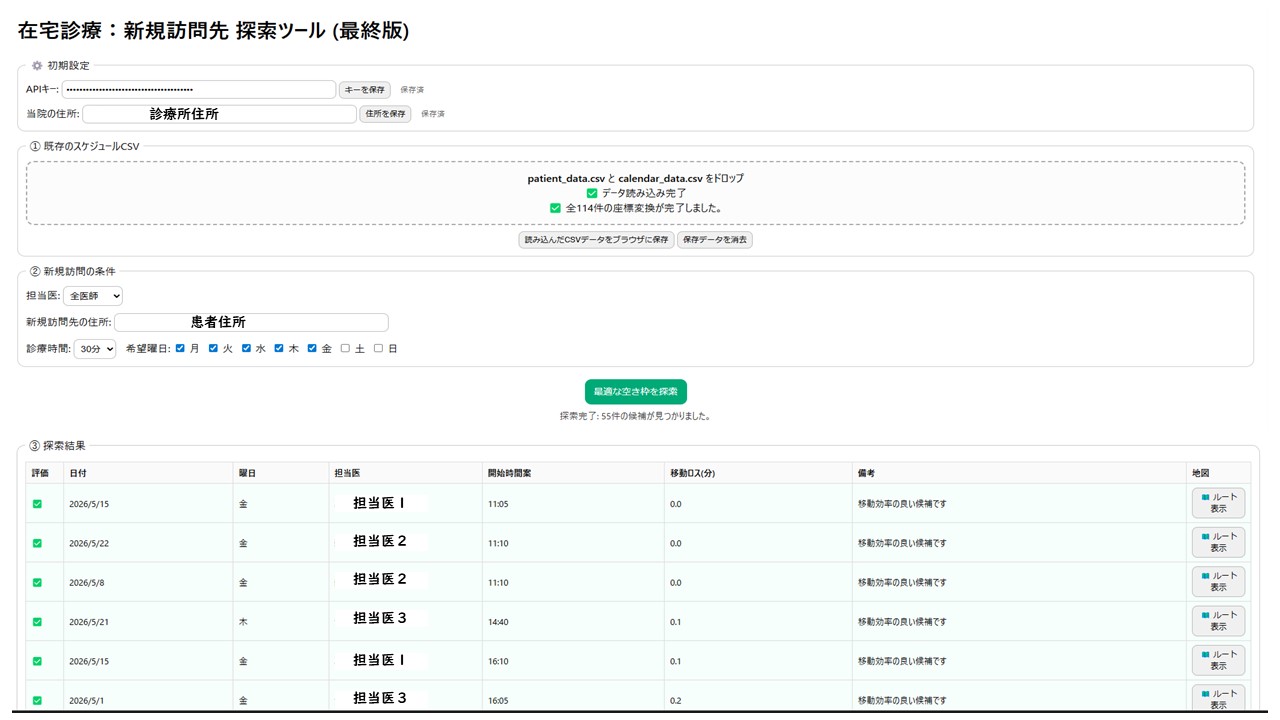Click the 評価 check icon in the 11:05 row
The width and height of the screenshot is (1280, 720).
click(x=38, y=504)
